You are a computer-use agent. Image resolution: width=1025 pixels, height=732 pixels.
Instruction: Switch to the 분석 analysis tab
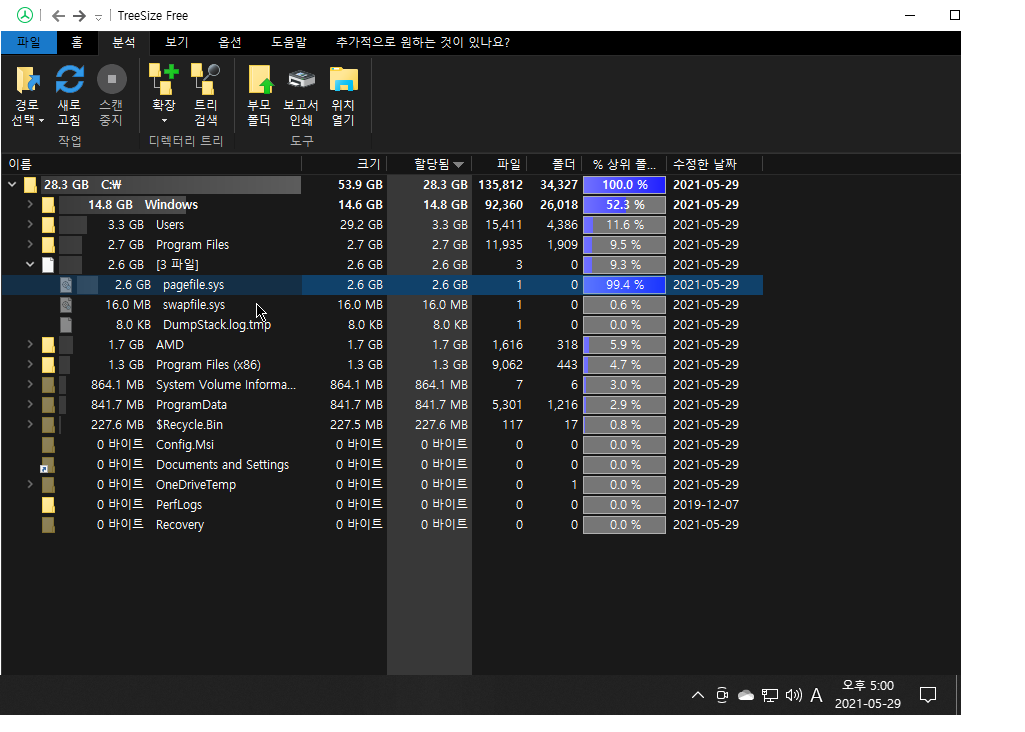(x=124, y=42)
